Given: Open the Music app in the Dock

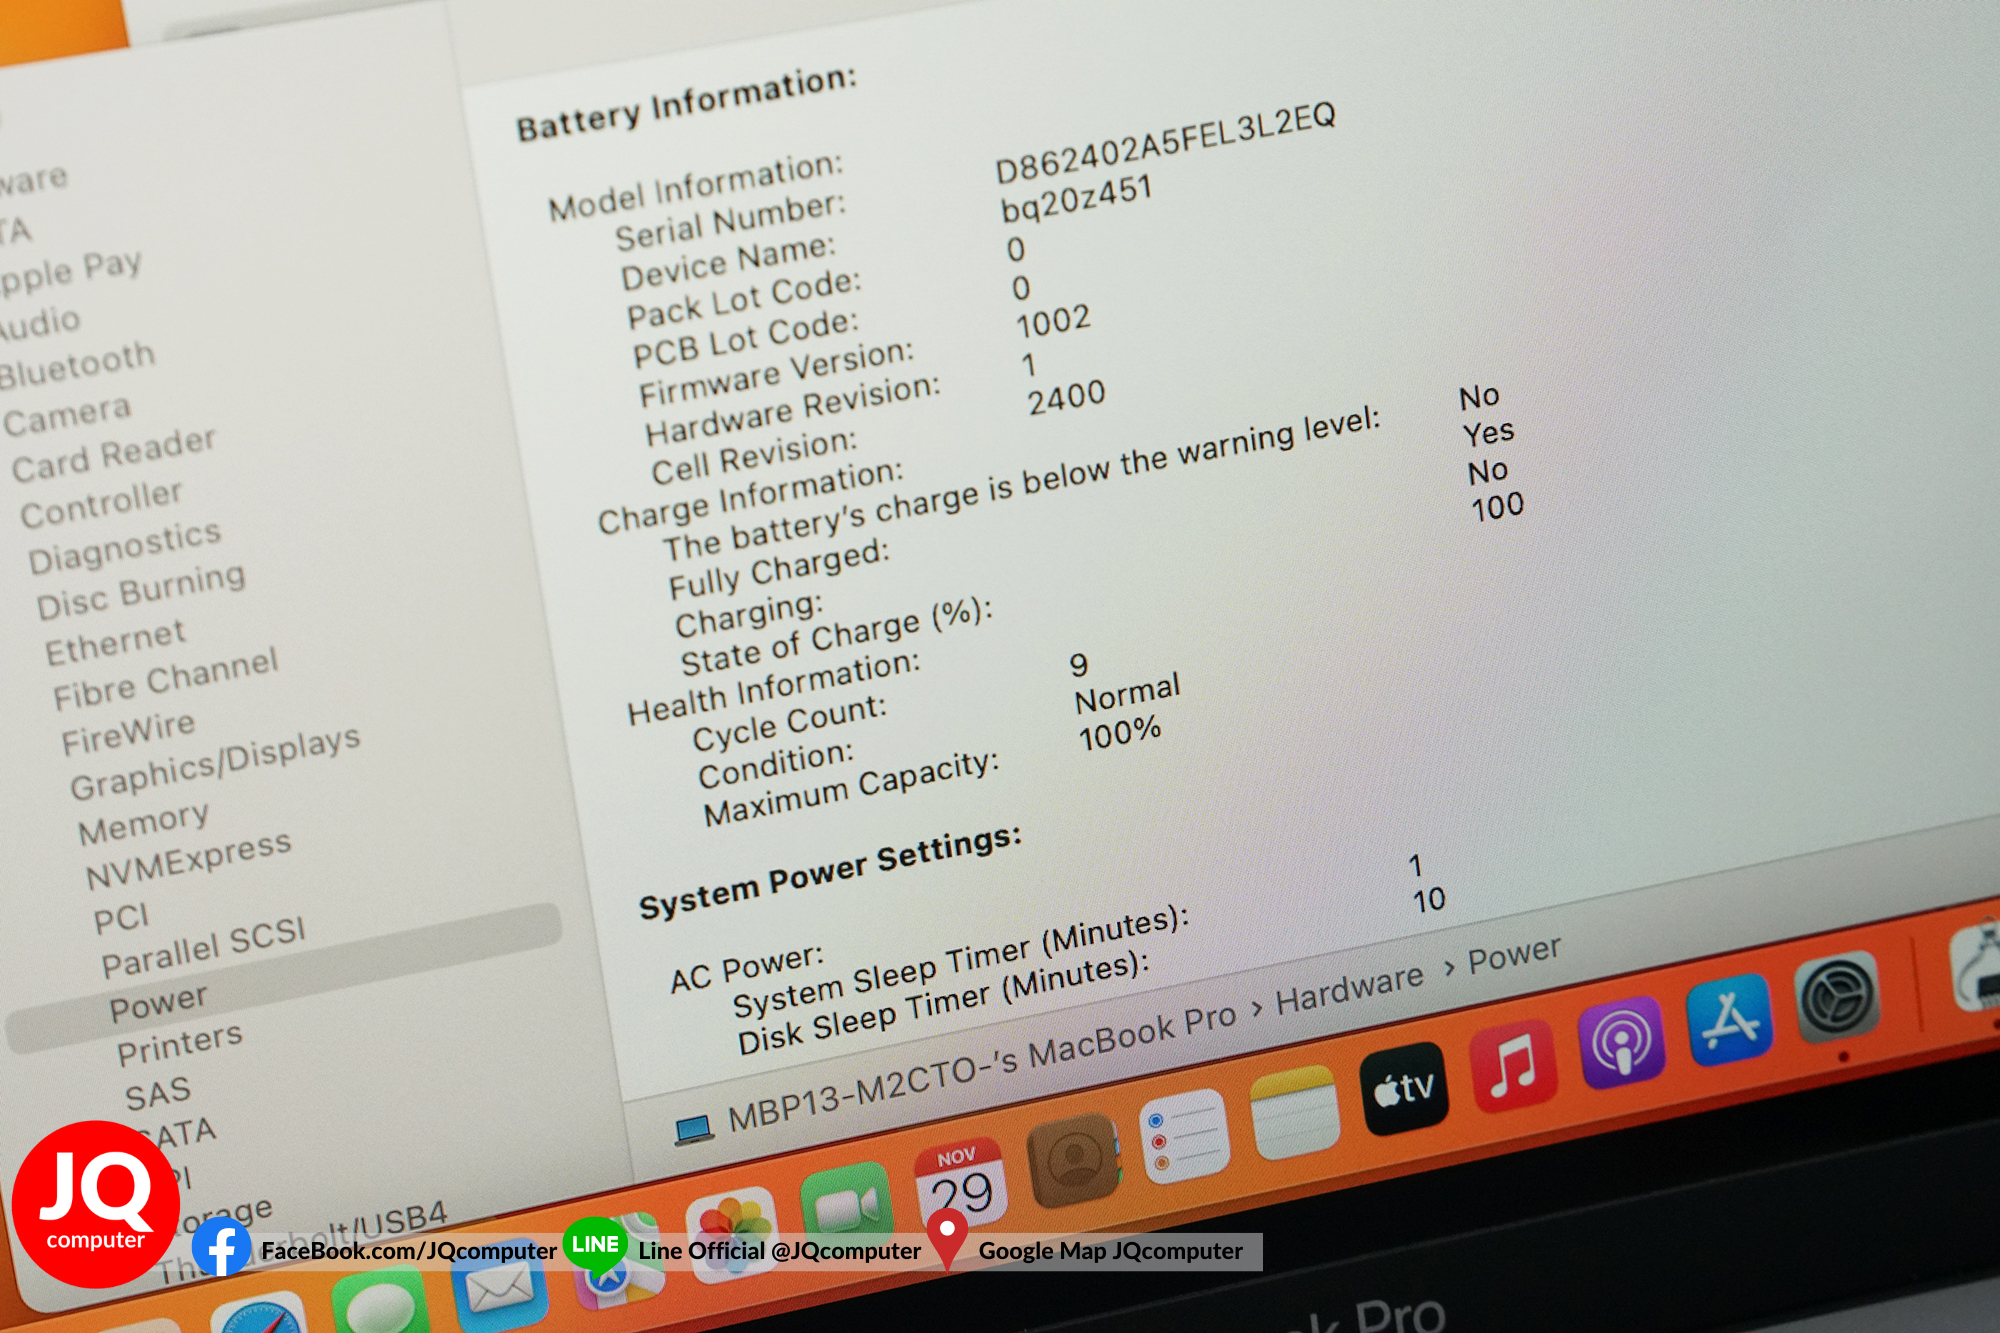Looking at the screenshot, I should (x=1513, y=1064).
